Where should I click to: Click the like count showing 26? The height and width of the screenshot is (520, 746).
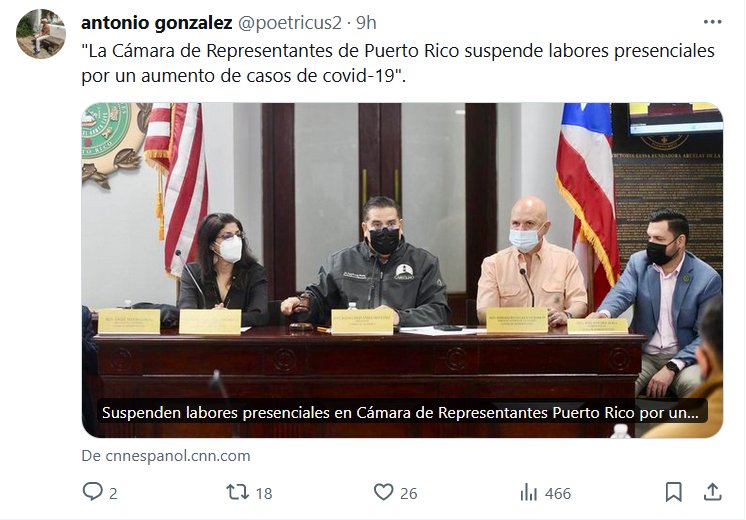pos(409,494)
